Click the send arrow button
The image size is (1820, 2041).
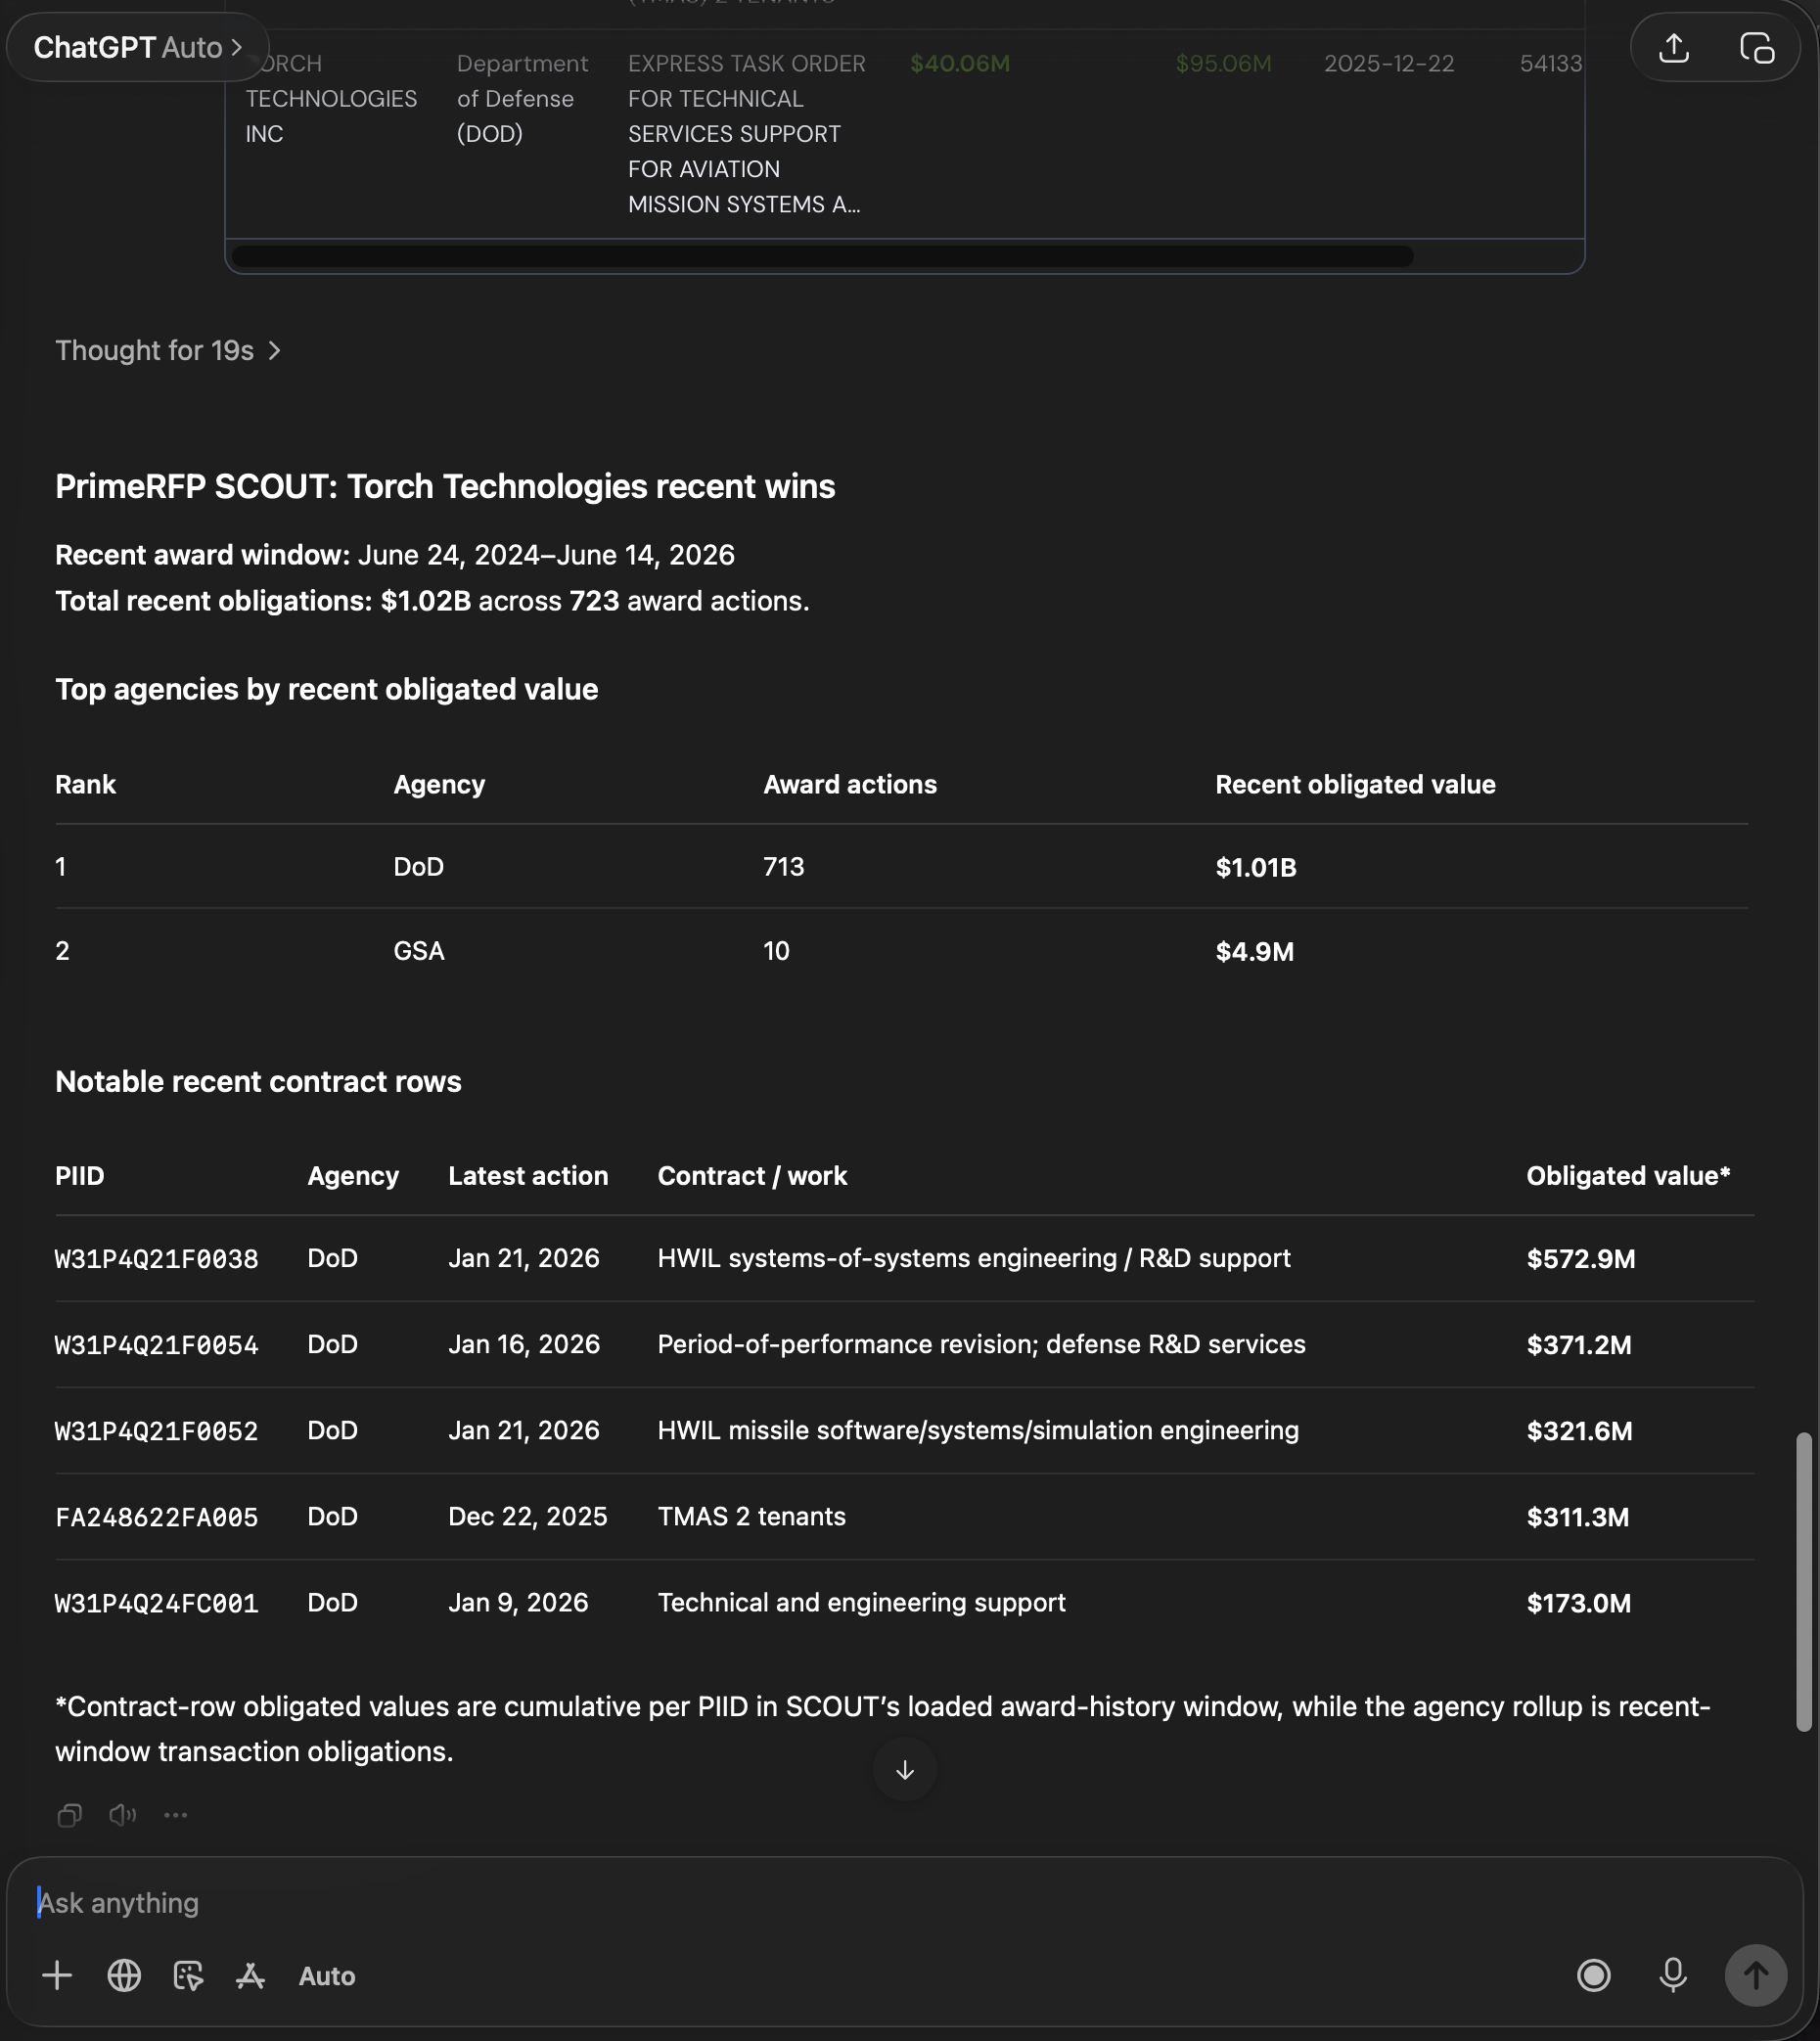click(1756, 1975)
